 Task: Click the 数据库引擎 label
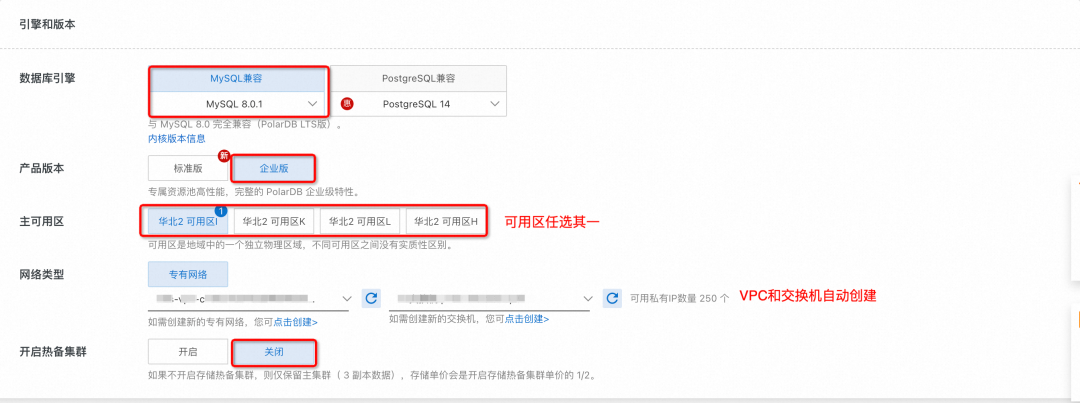pyautogui.click(x=48, y=78)
